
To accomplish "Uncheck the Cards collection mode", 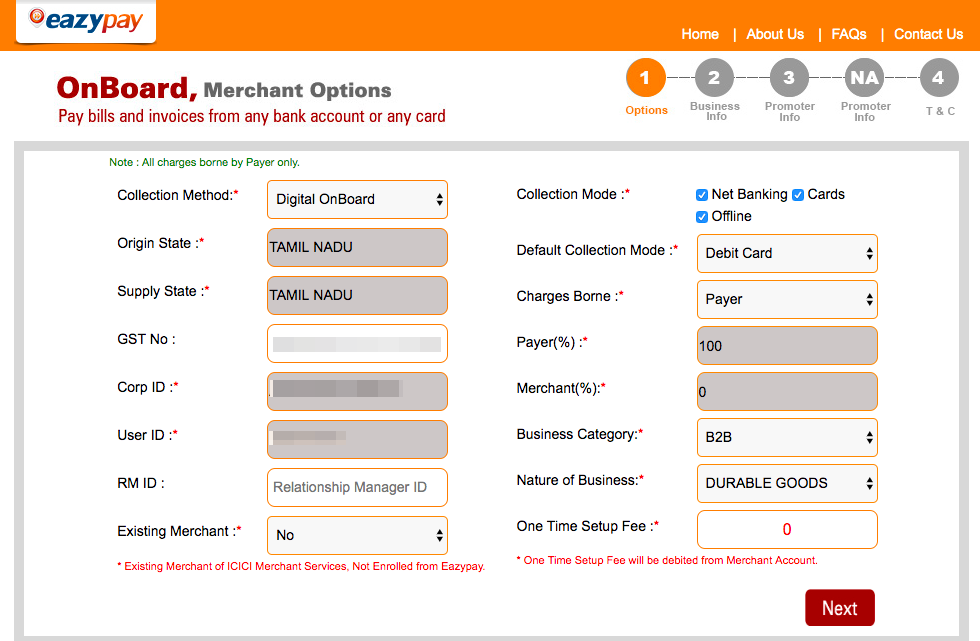I will tap(797, 194).
